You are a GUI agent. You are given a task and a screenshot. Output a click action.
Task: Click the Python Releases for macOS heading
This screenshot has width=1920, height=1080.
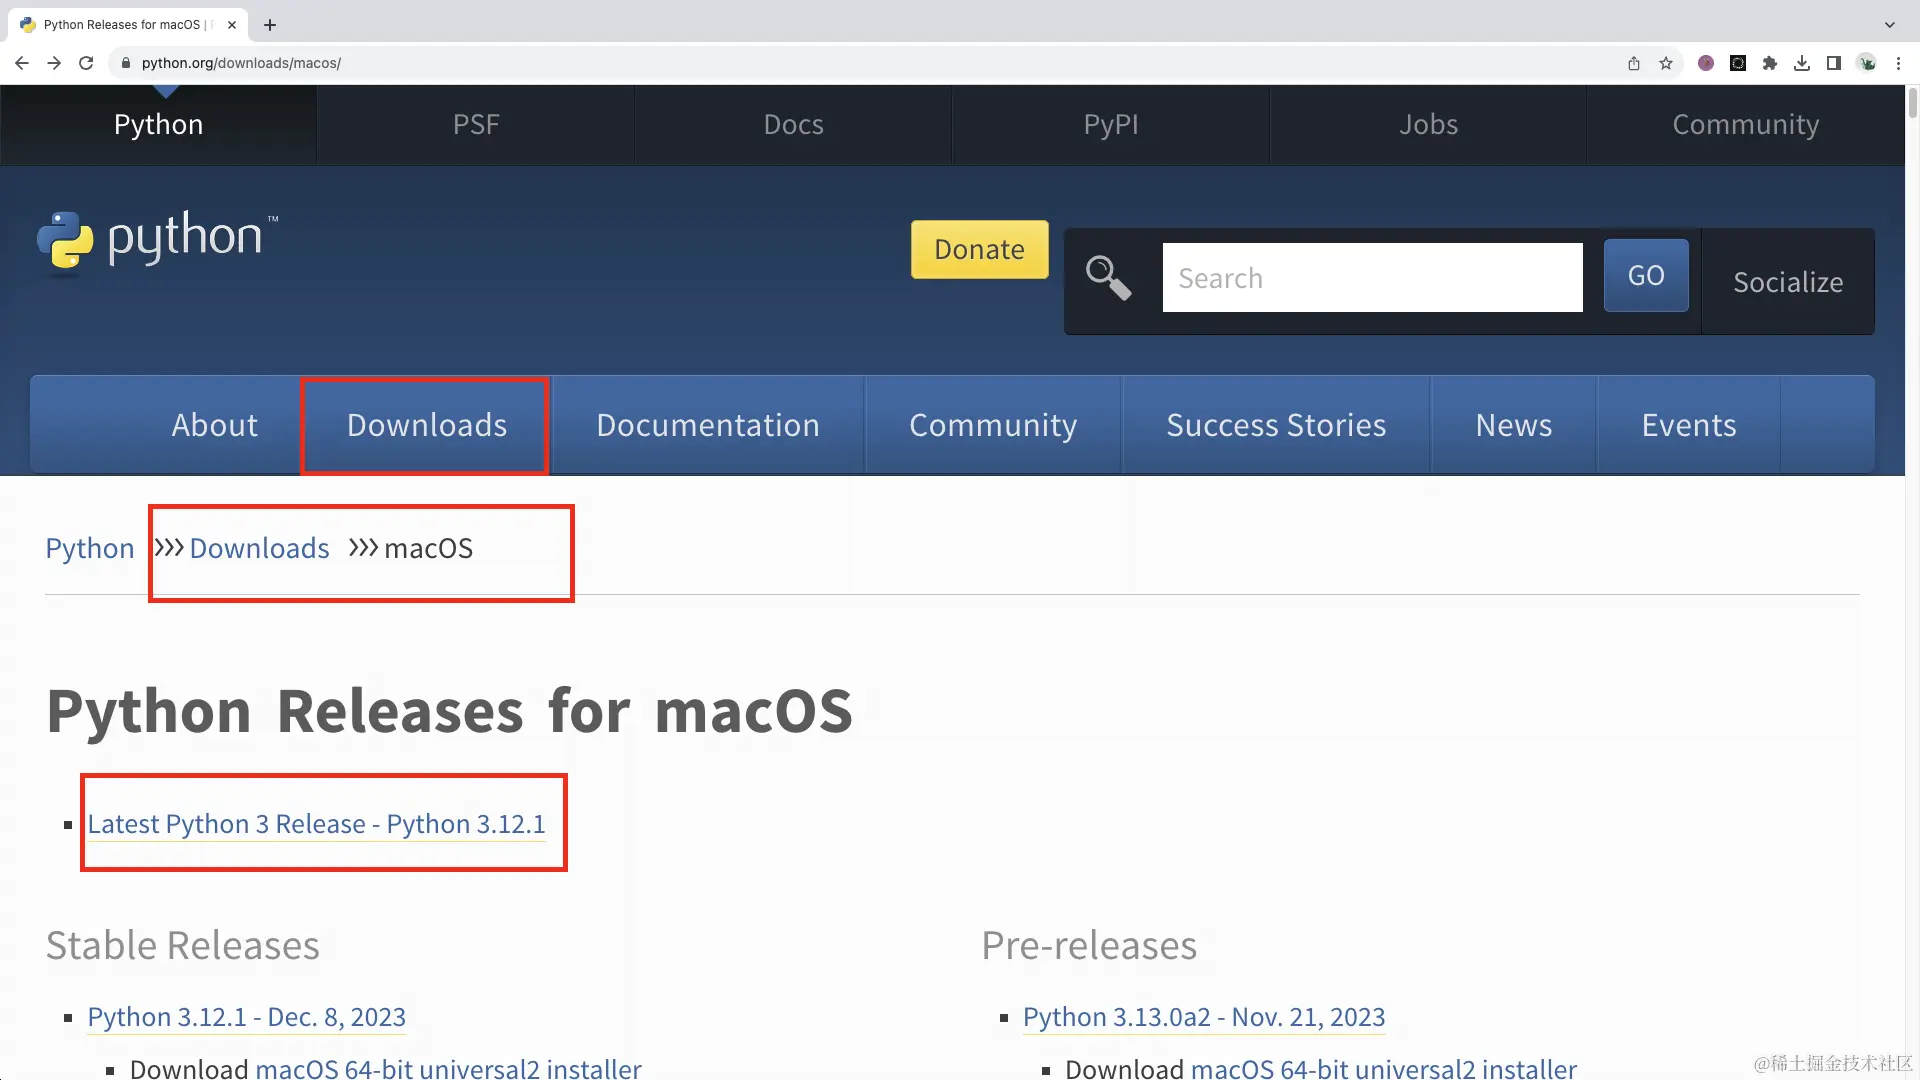click(x=450, y=711)
